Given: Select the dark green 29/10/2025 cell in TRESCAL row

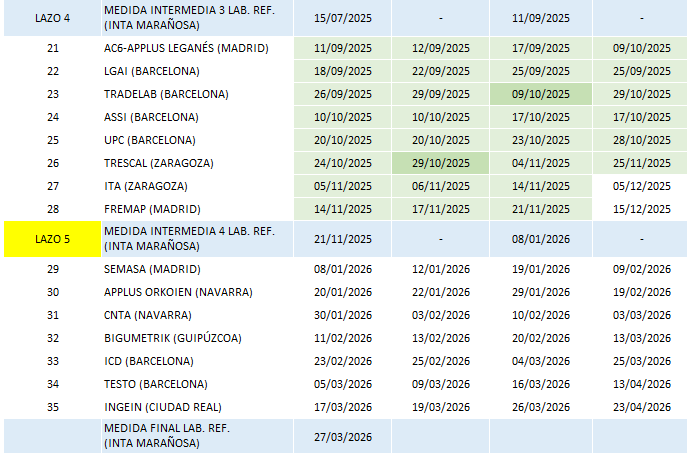Looking at the screenshot, I should [x=441, y=163].
